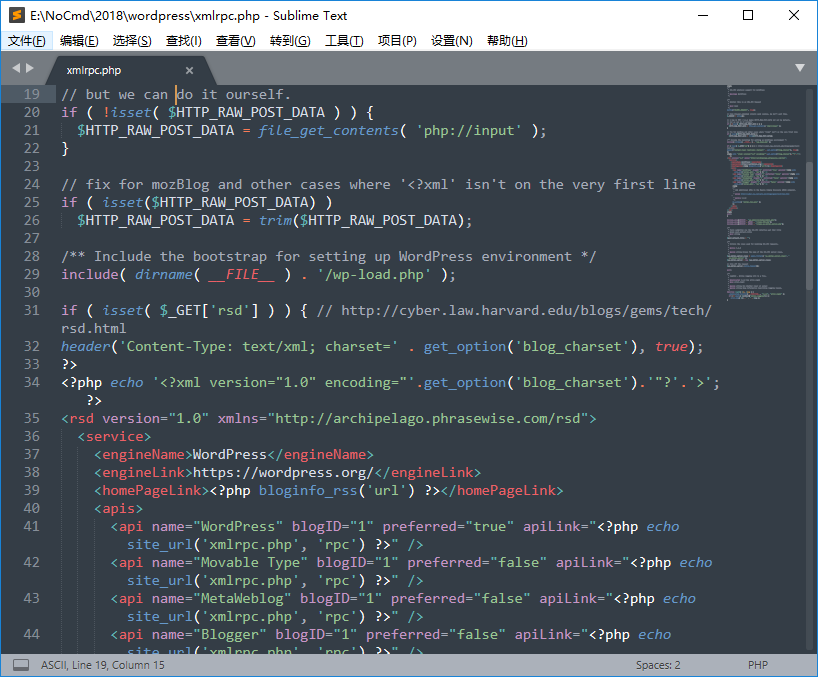Open the 查找(I) menu
Screen dimensions: 818x677
click(x=183, y=41)
